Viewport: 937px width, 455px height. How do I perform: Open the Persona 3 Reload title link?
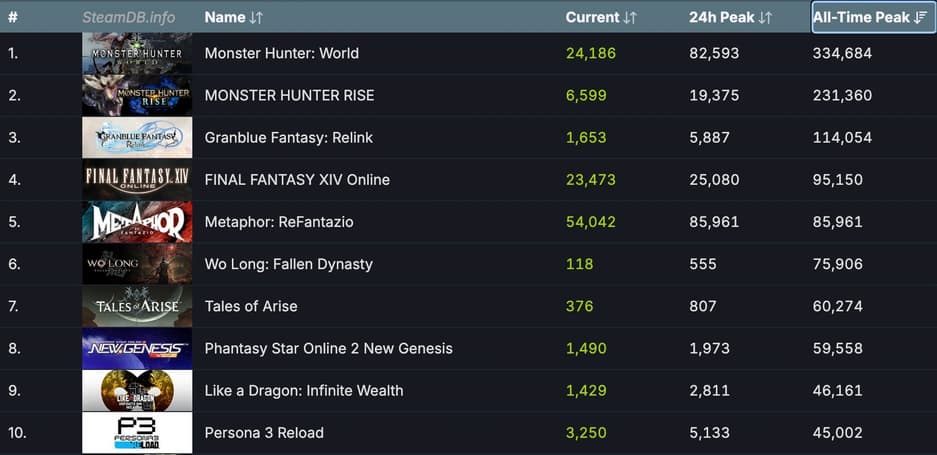click(x=264, y=433)
